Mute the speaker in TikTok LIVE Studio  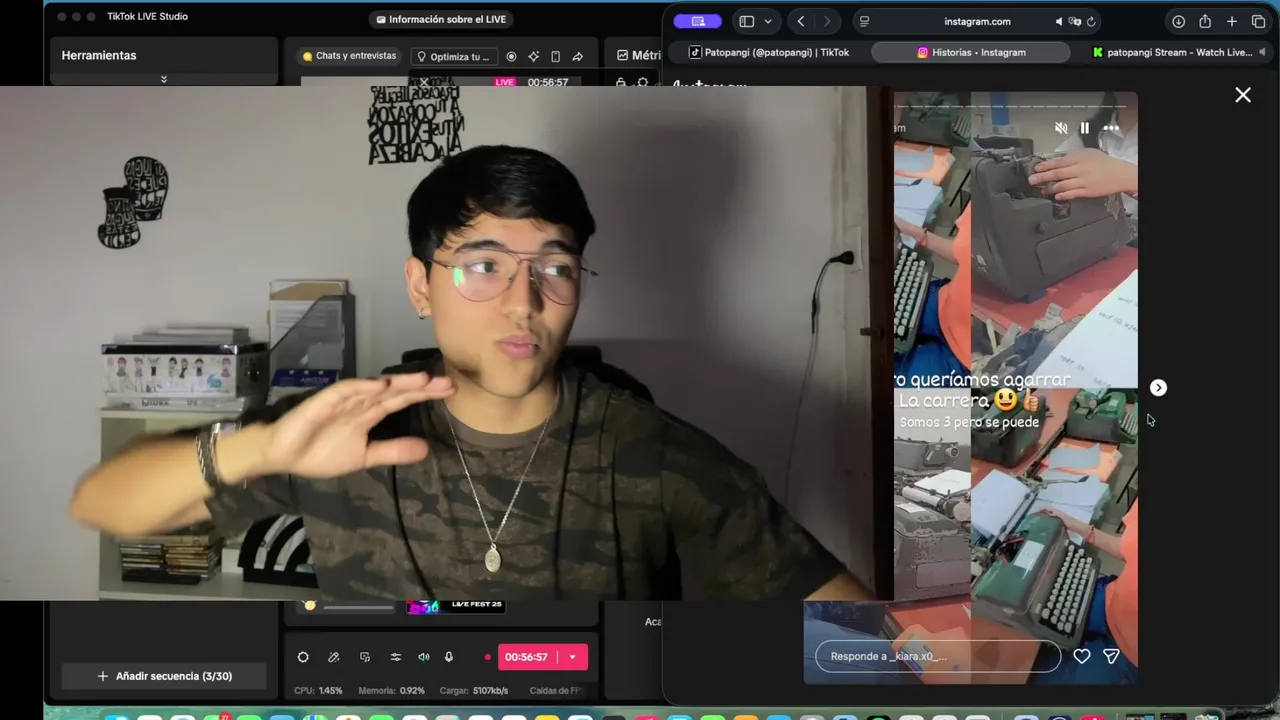[424, 657]
